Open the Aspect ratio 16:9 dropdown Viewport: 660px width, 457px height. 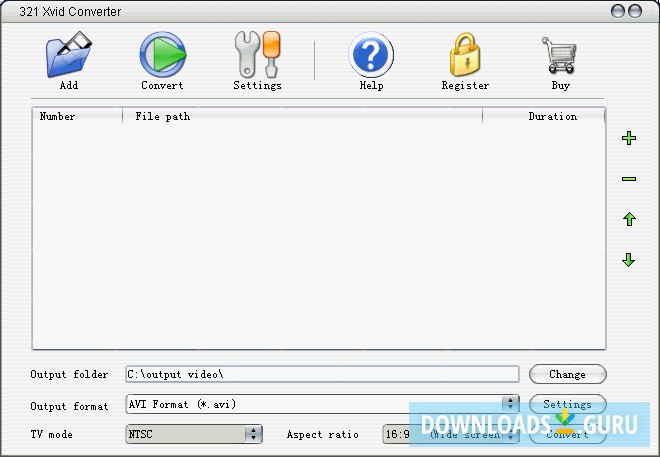(451, 434)
